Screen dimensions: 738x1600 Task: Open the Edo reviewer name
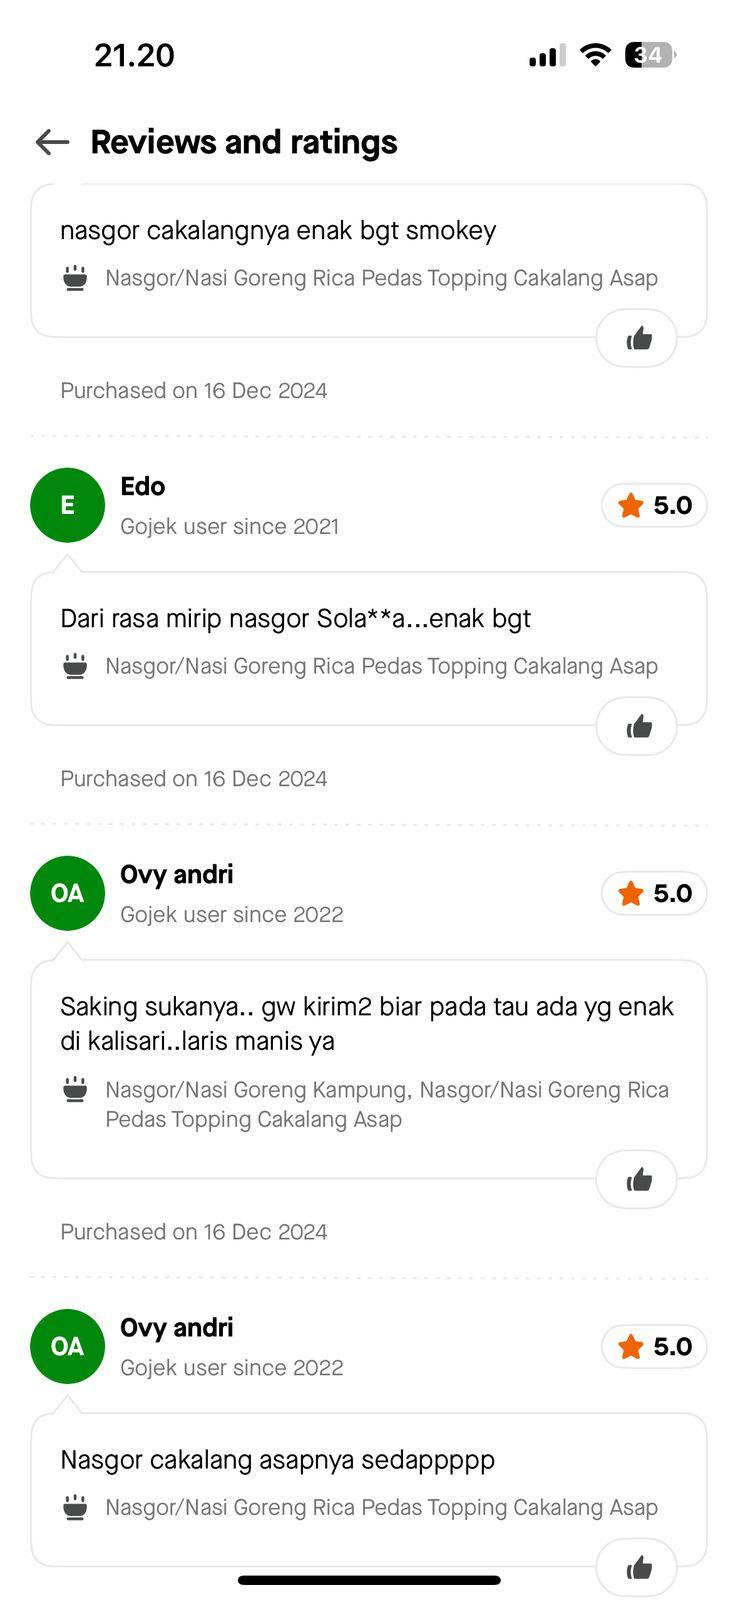click(x=143, y=487)
